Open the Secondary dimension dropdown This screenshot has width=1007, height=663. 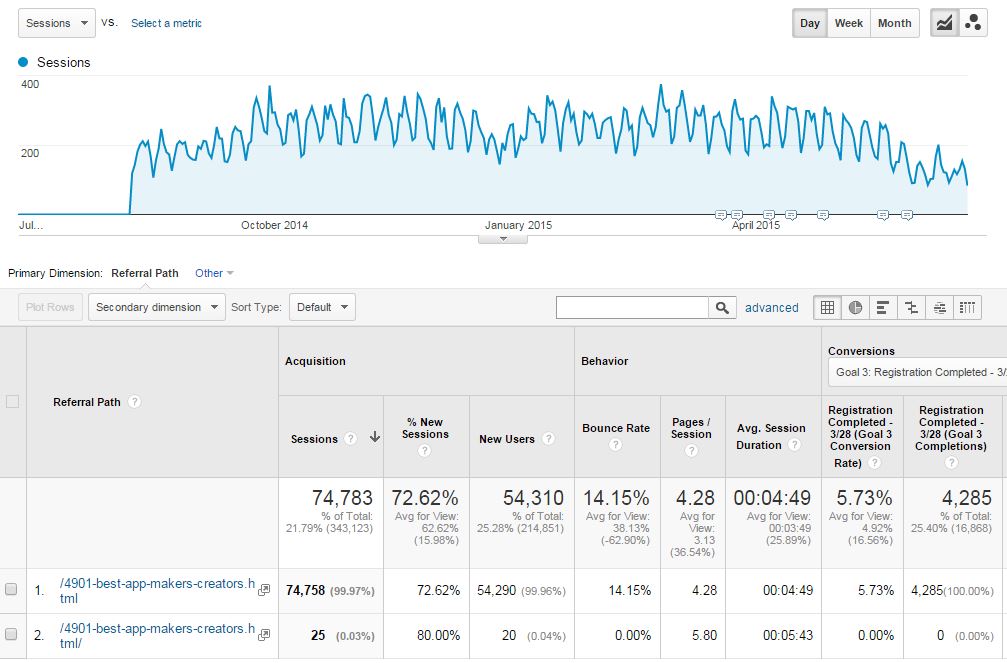(x=155, y=307)
